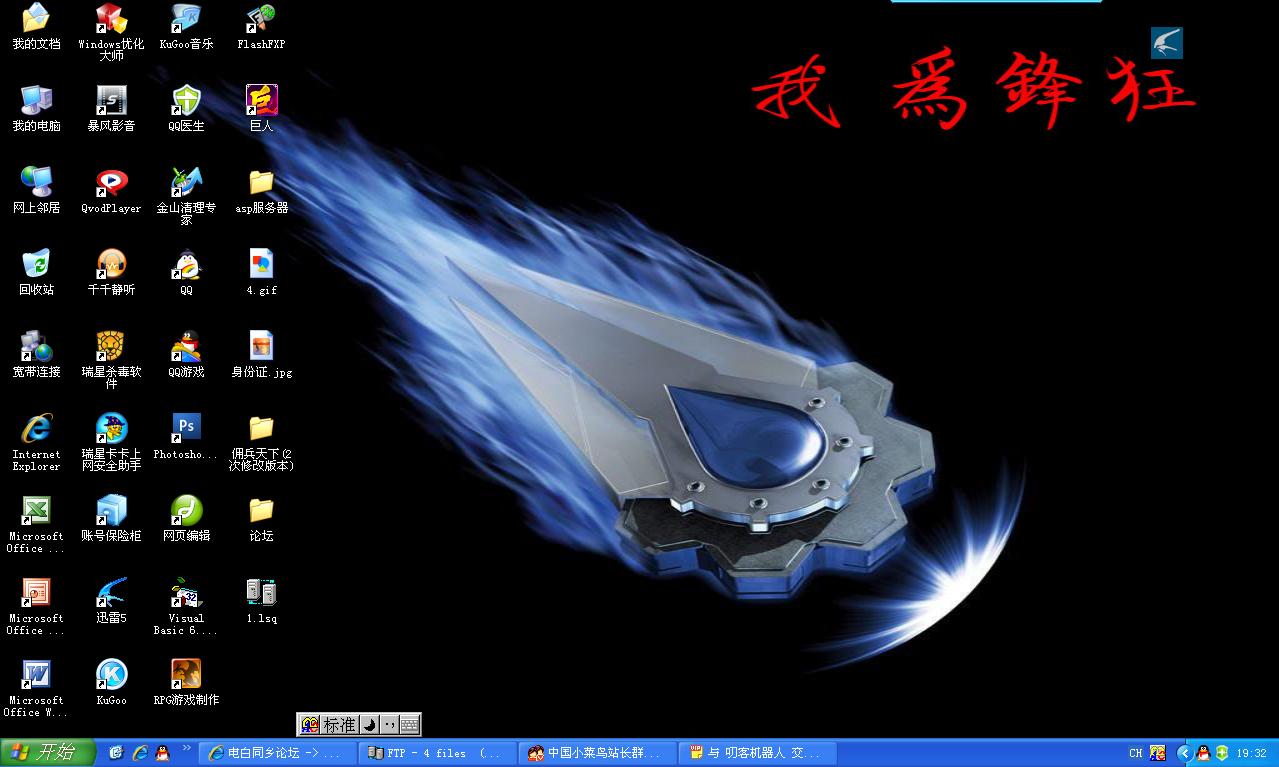Expand hidden system tray icons arrow
The height and width of the screenshot is (767, 1279).
(1184, 753)
